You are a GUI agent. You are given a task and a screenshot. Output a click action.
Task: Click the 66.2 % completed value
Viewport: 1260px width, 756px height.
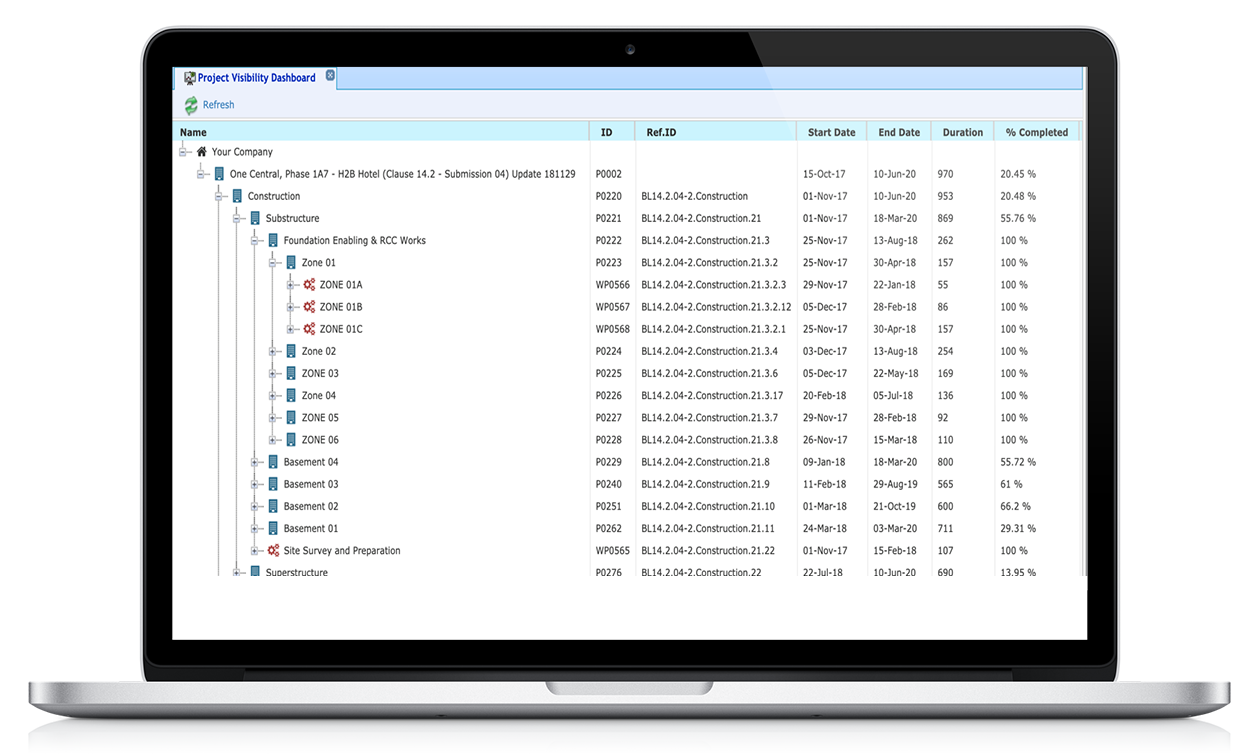pyautogui.click(x=1015, y=507)
